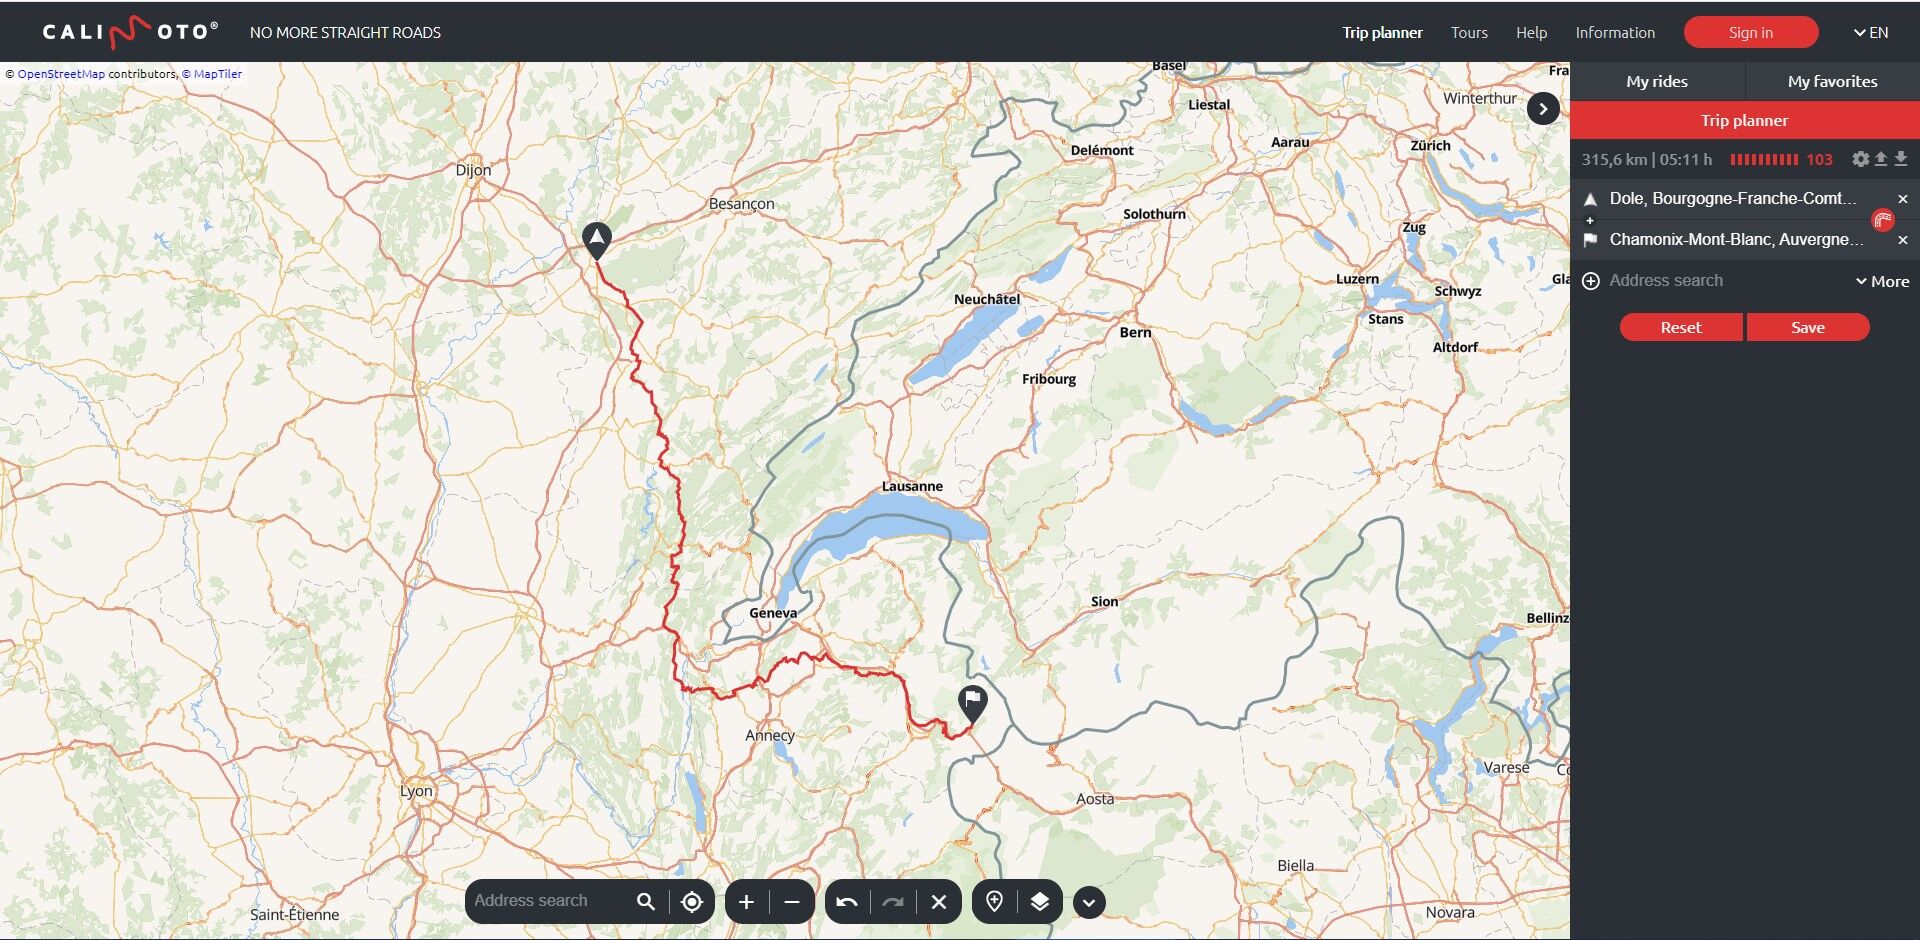
Task: Click the Annecy city label on map
Action: point(770,736)
